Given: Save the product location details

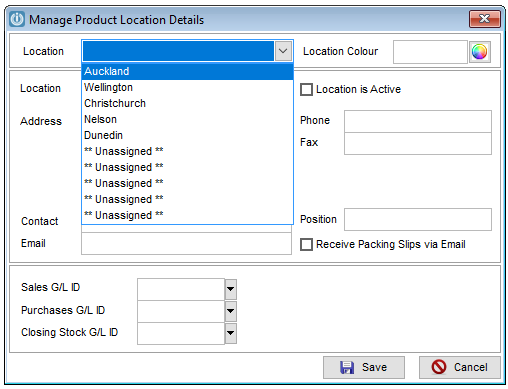Looking at the screenshot, I should tap(364, 367).
